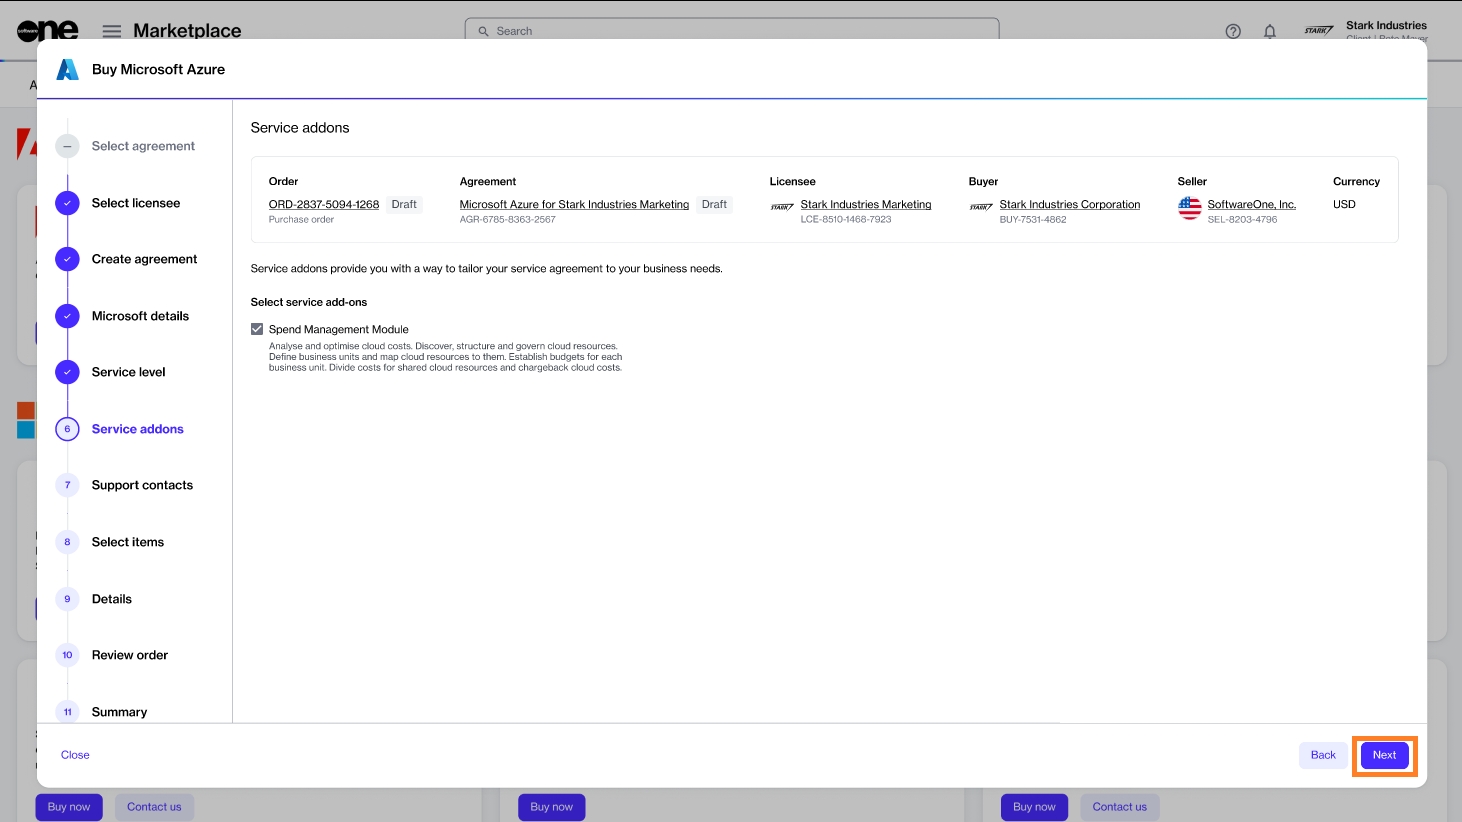
Task: Click the Close link
Action: (x=75, y=755)
